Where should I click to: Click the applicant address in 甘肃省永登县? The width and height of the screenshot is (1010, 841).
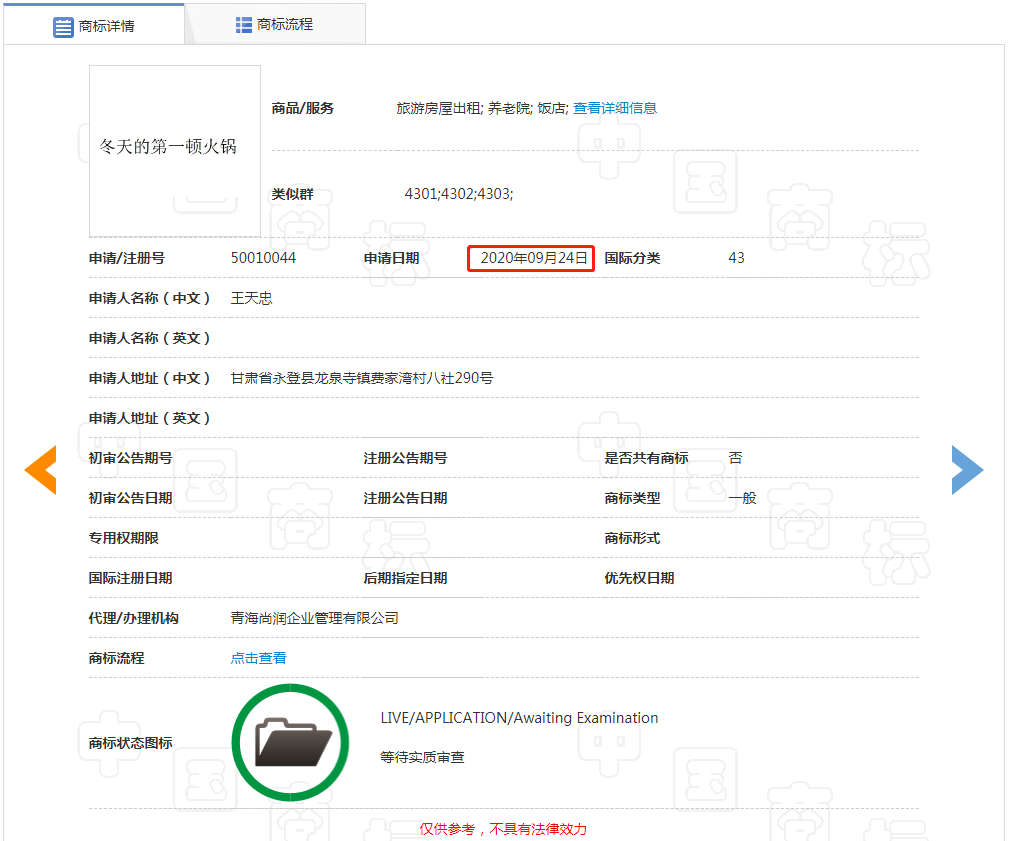tap(361, 378)
